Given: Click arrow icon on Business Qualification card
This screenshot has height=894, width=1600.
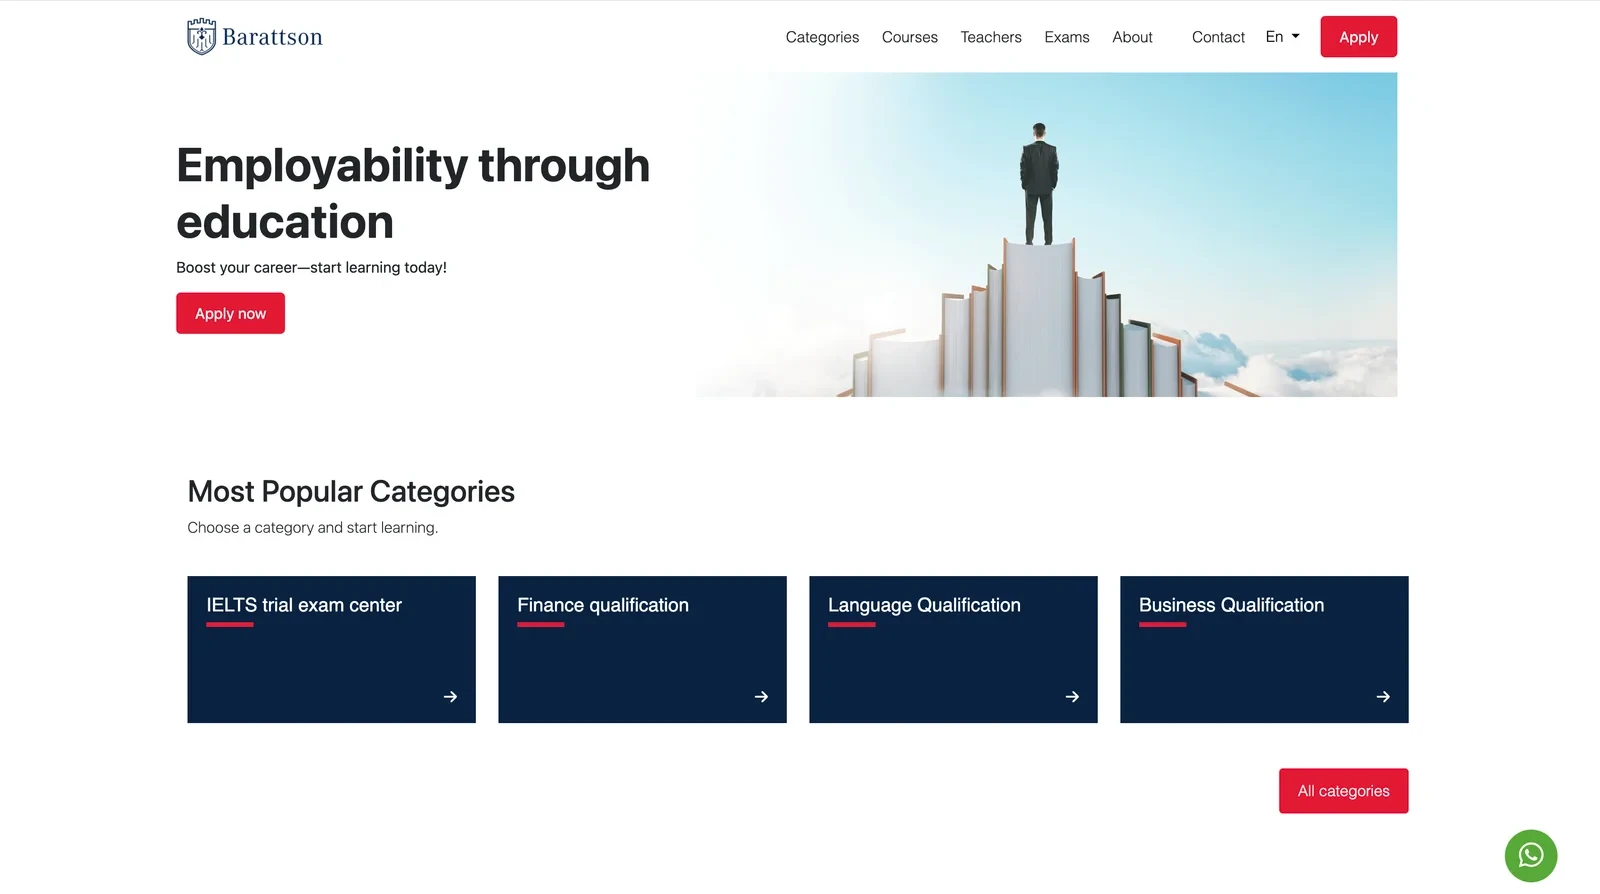Looking at the screenshot, I should pyautogui.click(x=1383, y=697).
